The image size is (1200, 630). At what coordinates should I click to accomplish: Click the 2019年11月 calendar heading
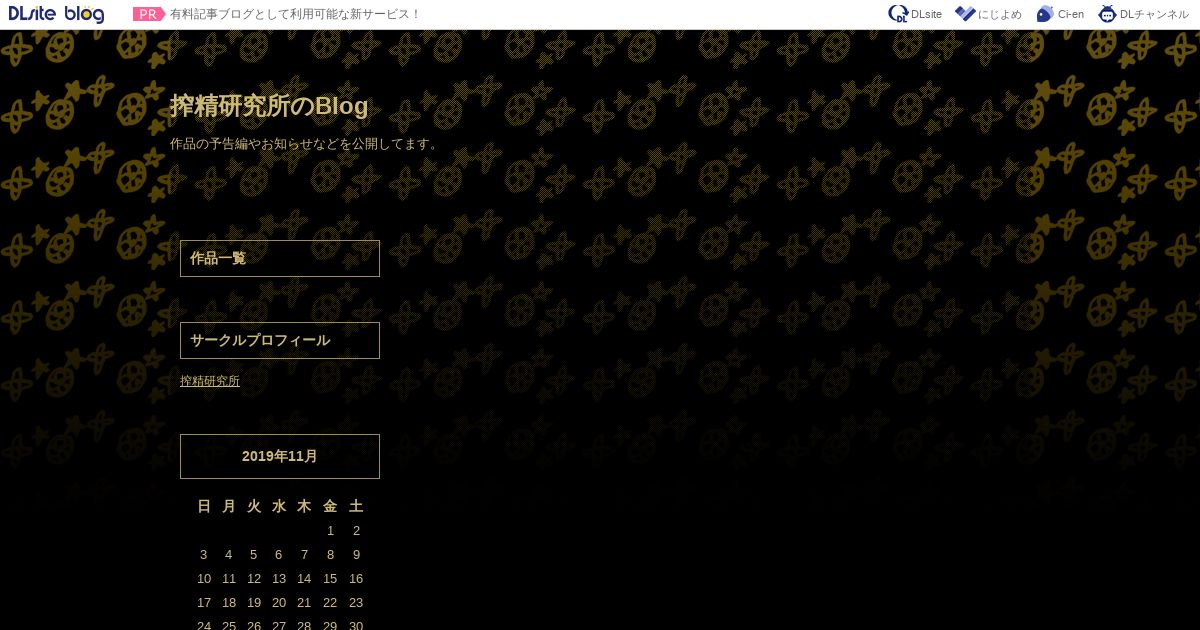click(280, 456)
